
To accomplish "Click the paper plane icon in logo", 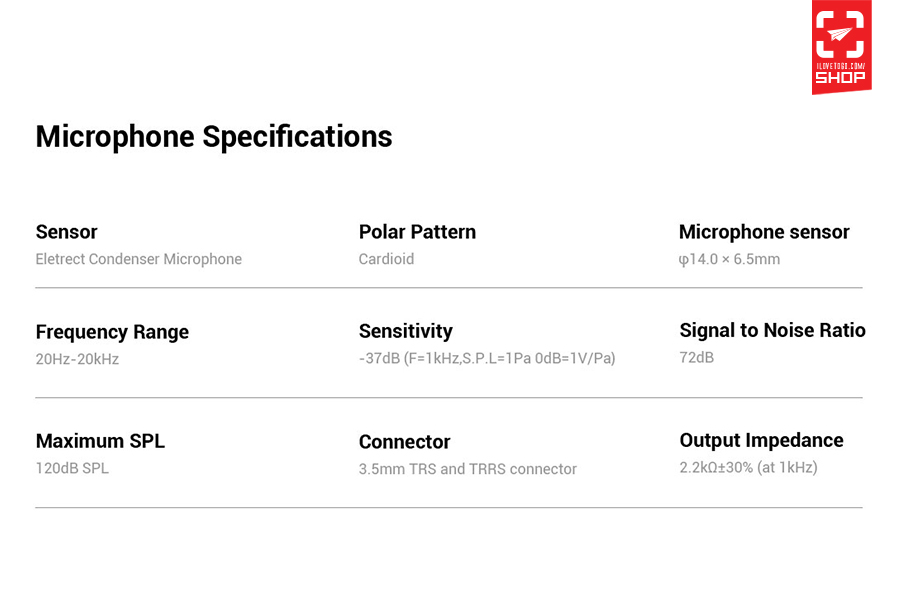I will pos(840,34).
